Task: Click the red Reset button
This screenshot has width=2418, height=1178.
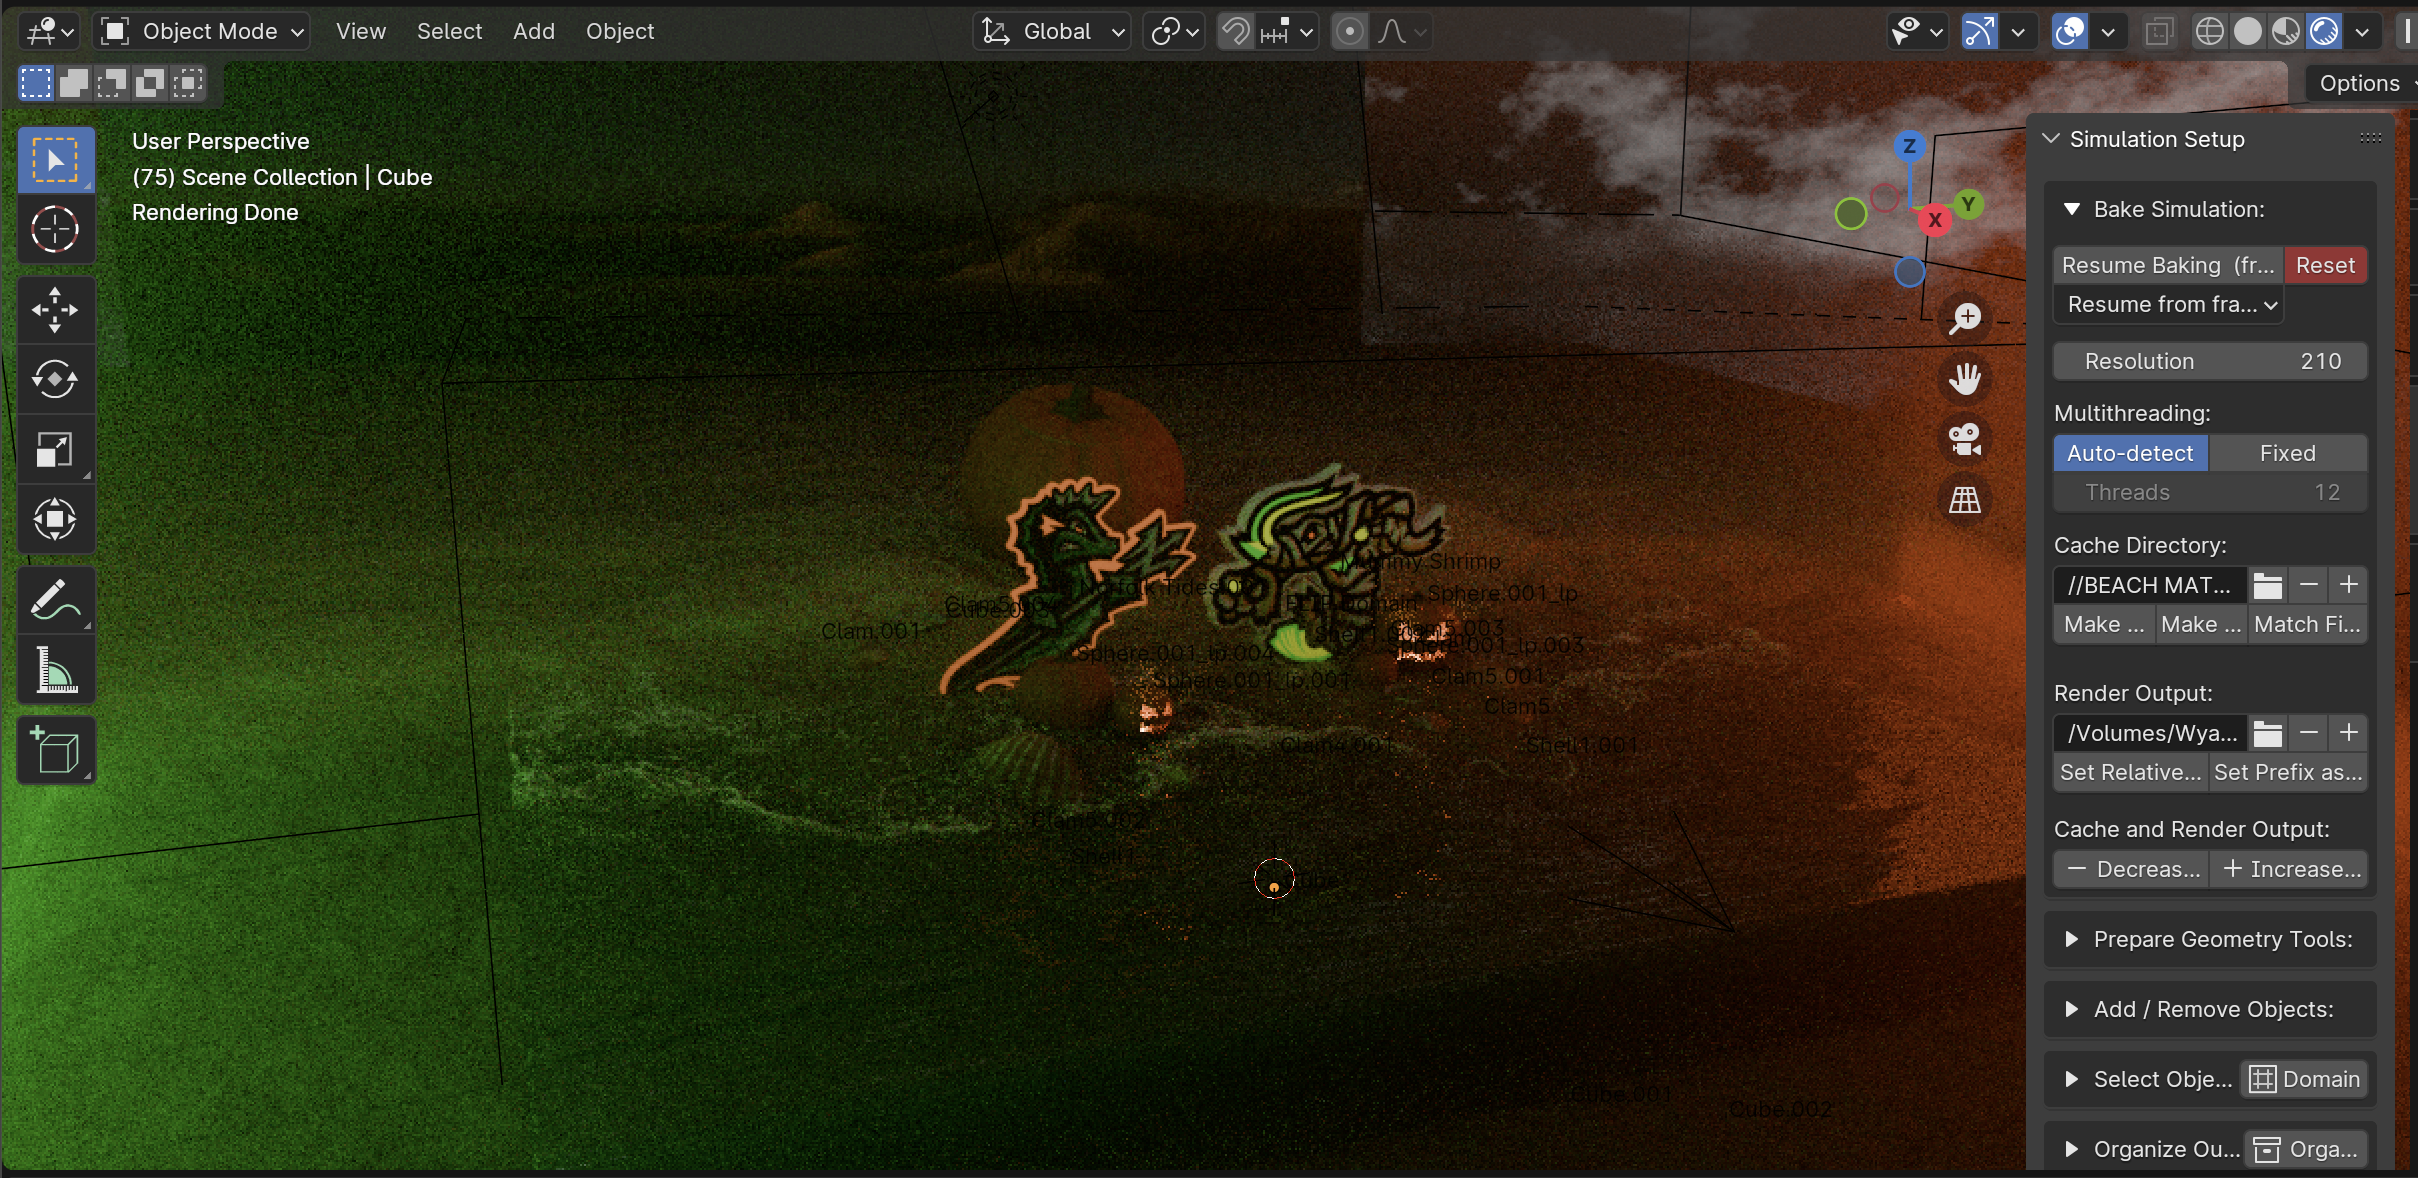Action: click(2325, 265)
